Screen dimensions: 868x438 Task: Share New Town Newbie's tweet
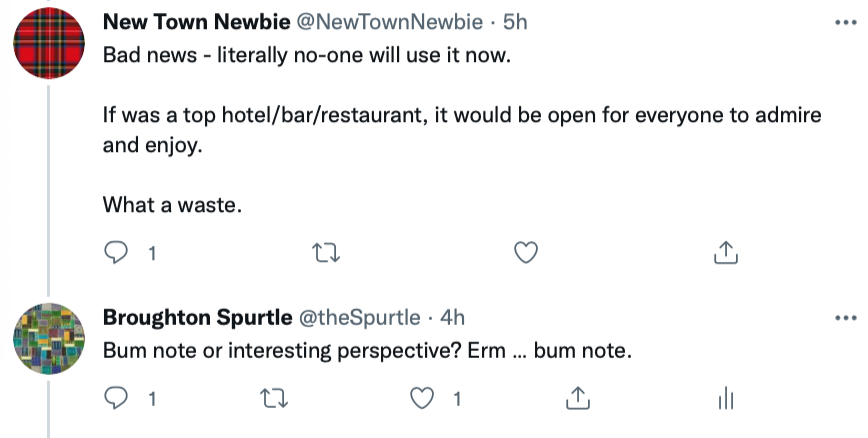click(x=726, y=253)
